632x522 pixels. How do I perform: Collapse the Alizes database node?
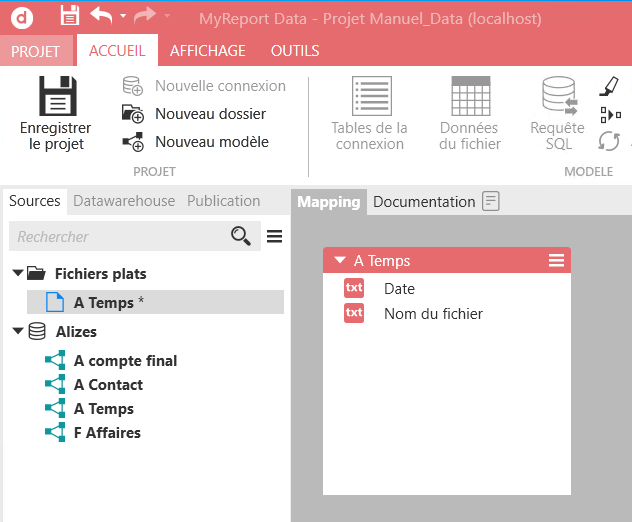click(x=18, y=331)
